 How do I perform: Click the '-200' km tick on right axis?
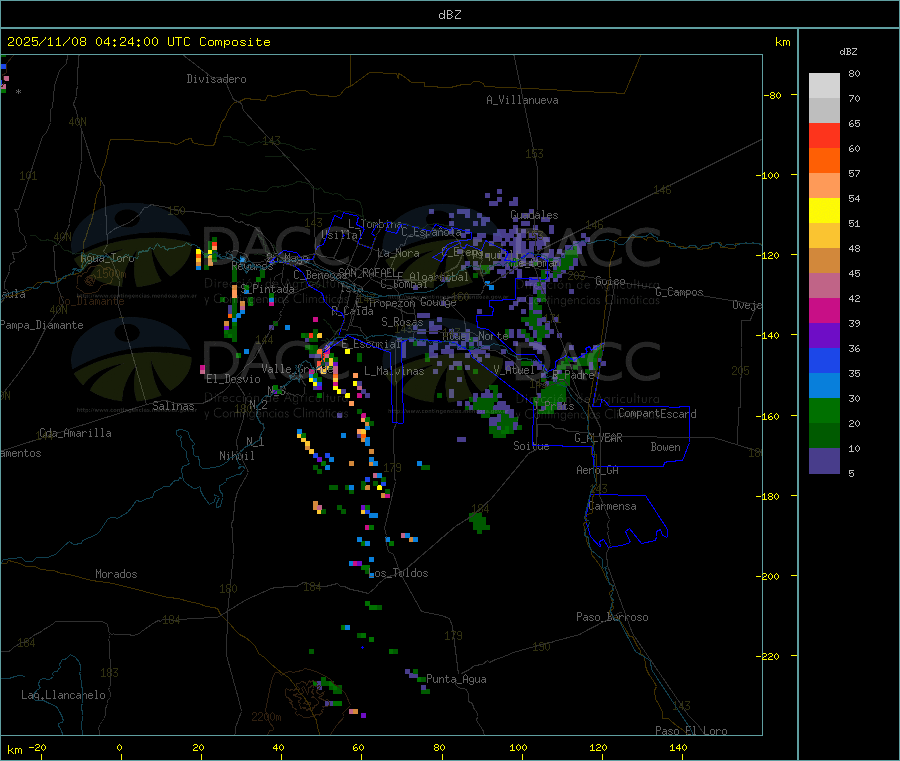pos(770,576)
